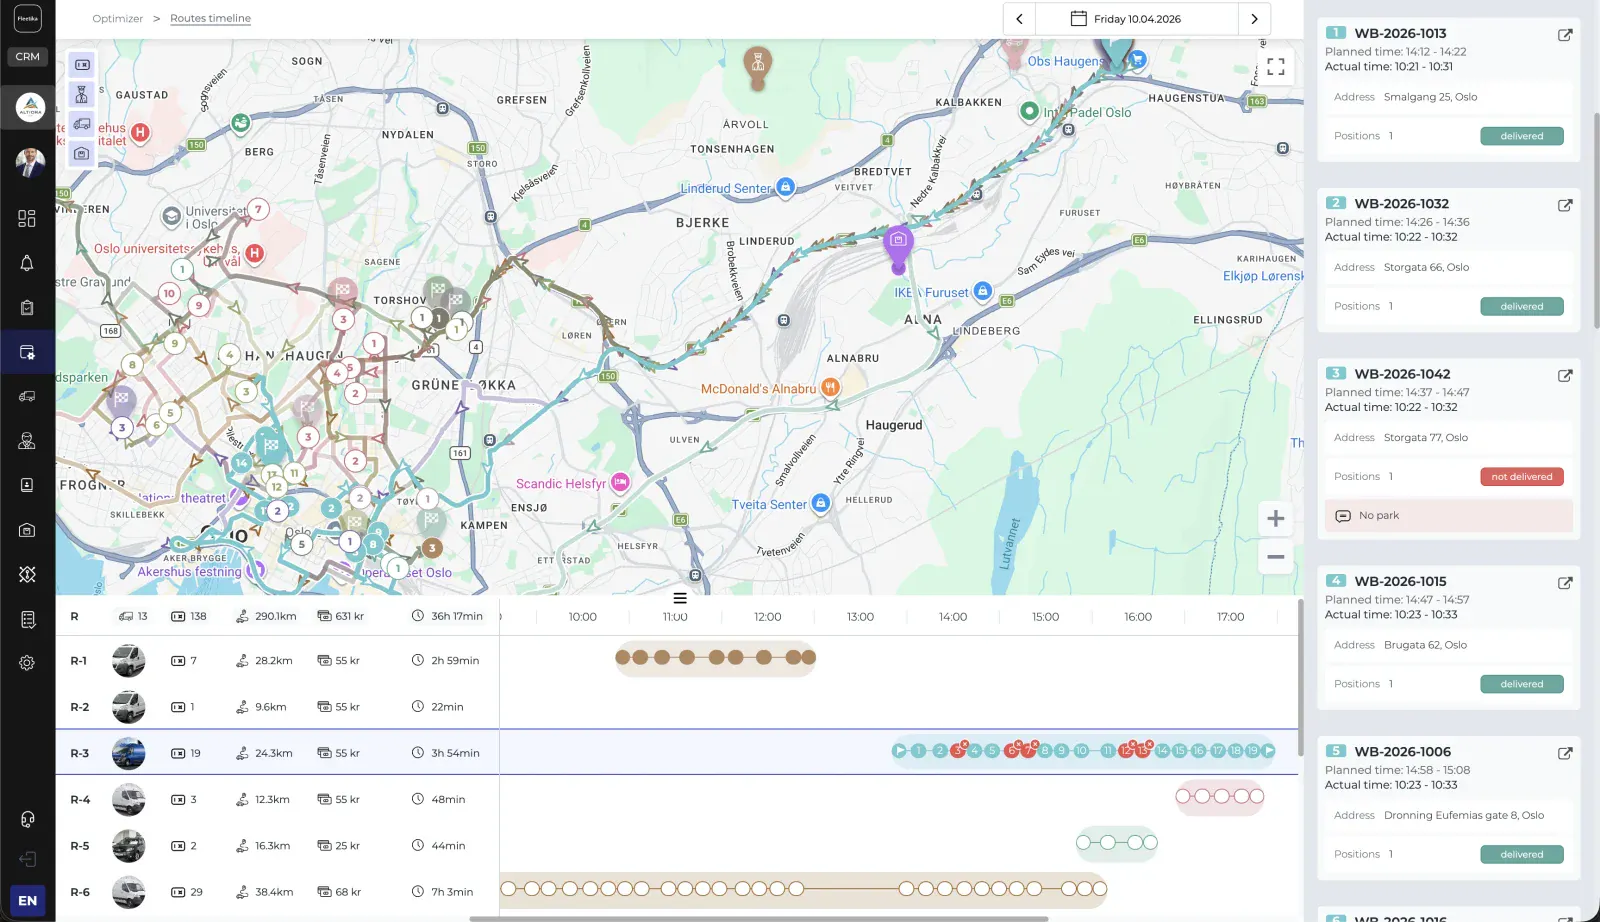Screen dimensions: 1600x922
Task: Click delivered status of WB-2026-1006
Action: [x=1521, y=854]
